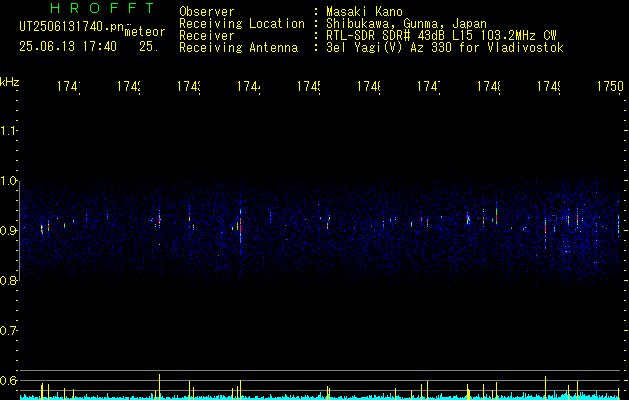Select the RTL-SDR SDR# 43dB receiver description

(441, 36)
